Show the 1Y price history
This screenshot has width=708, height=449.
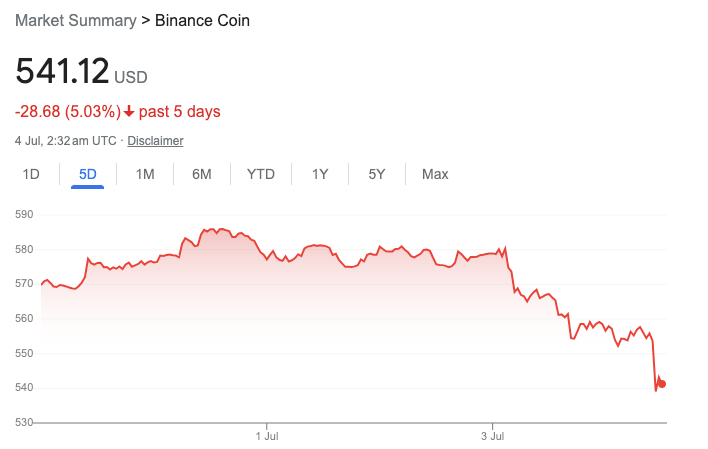coord(320,174)
